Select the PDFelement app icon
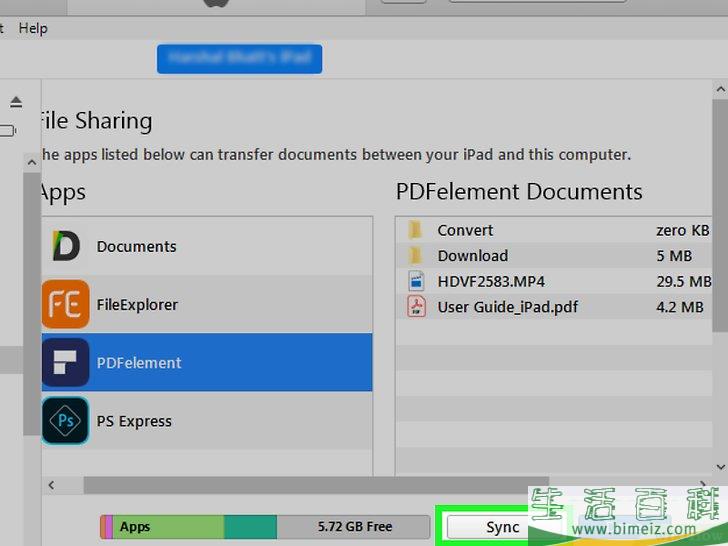The width and height of the screenshot is (728, 546). point(65,362)
